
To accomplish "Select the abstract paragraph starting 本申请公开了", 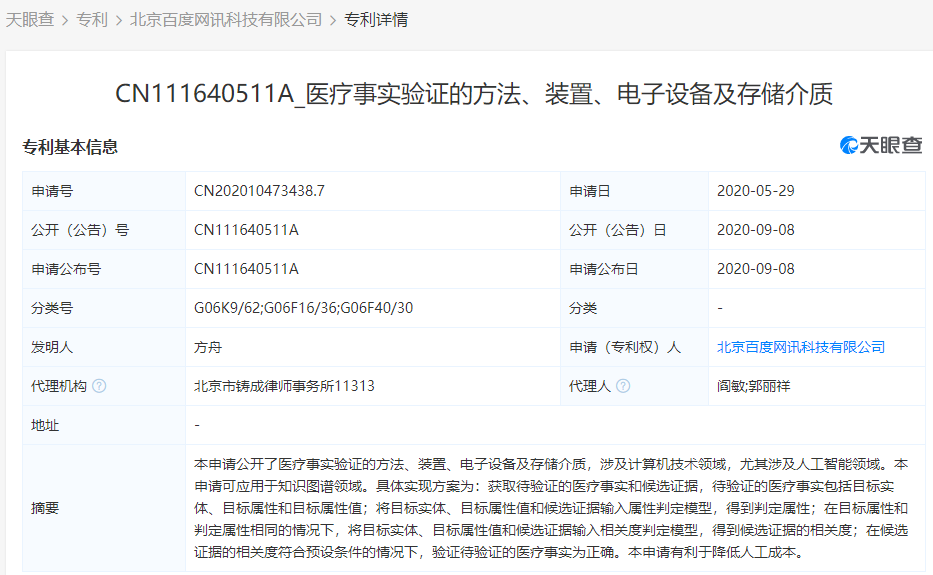I will (551, 508).
